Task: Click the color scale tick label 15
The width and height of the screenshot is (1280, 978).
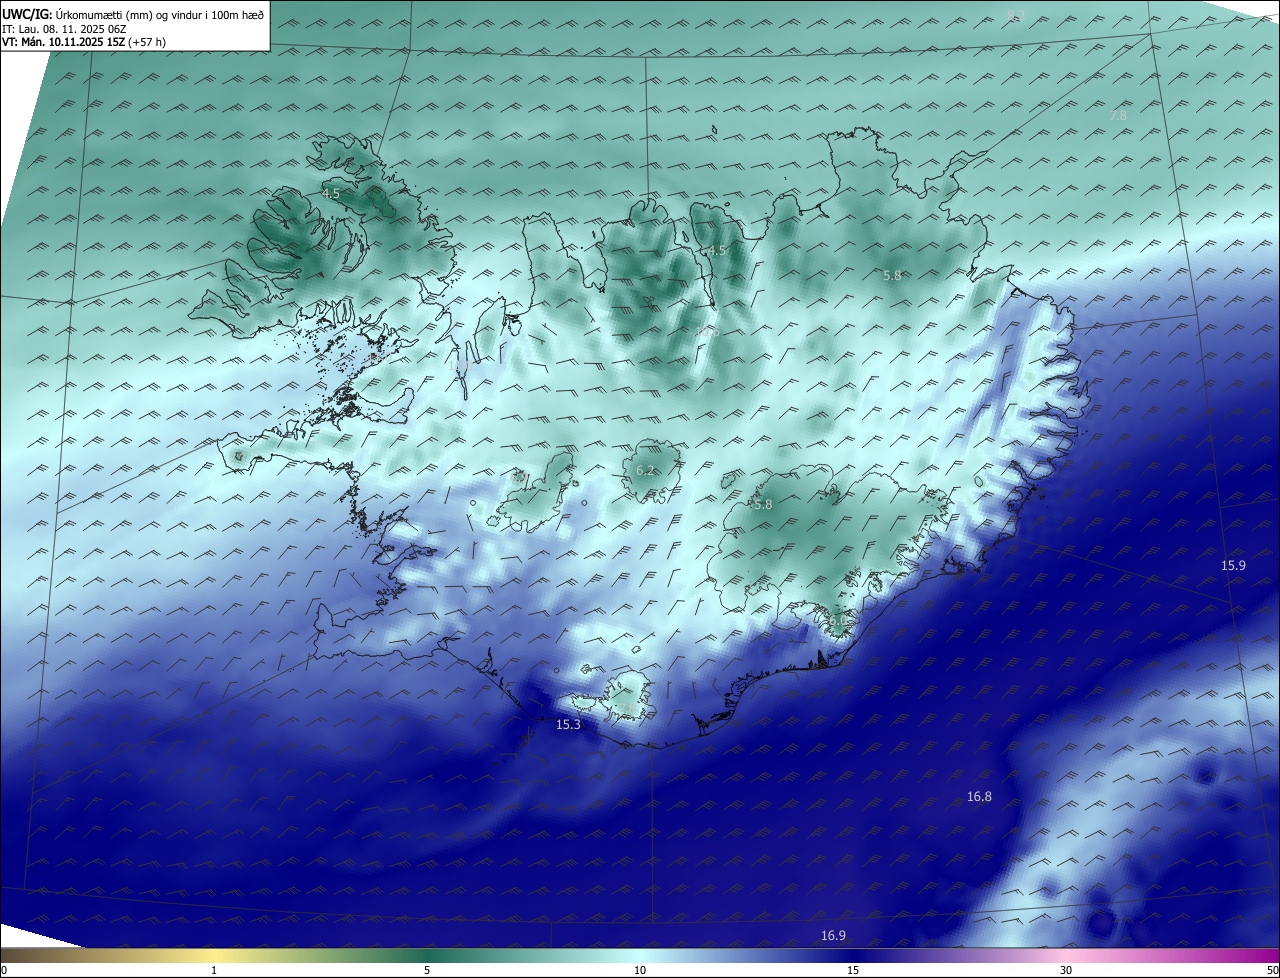Action: tap(853, 970)
